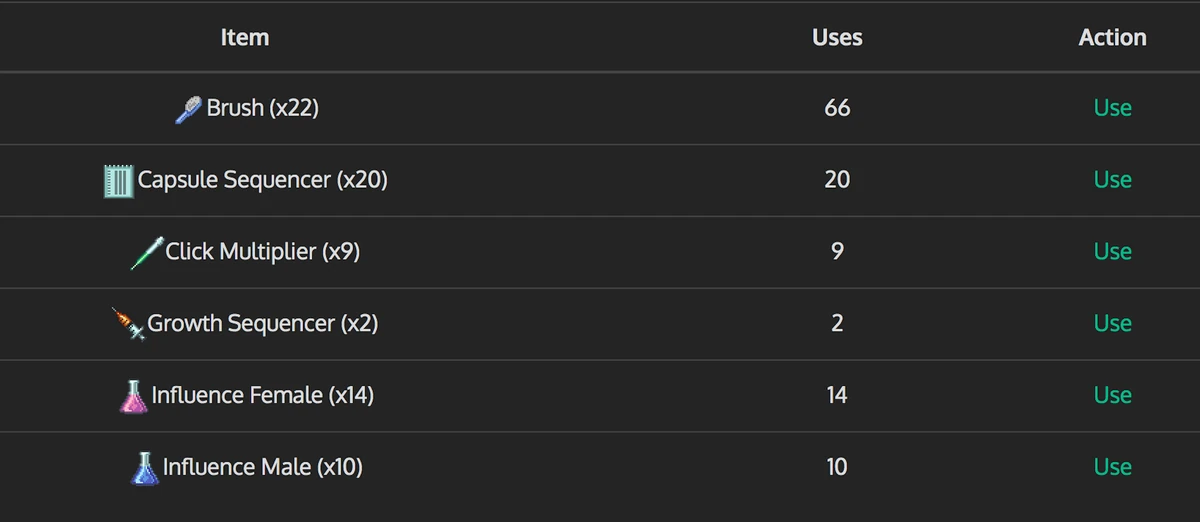Click the blue Influence Male flask icon
Screen dimensions: 1200x522
tap(145, 468)
